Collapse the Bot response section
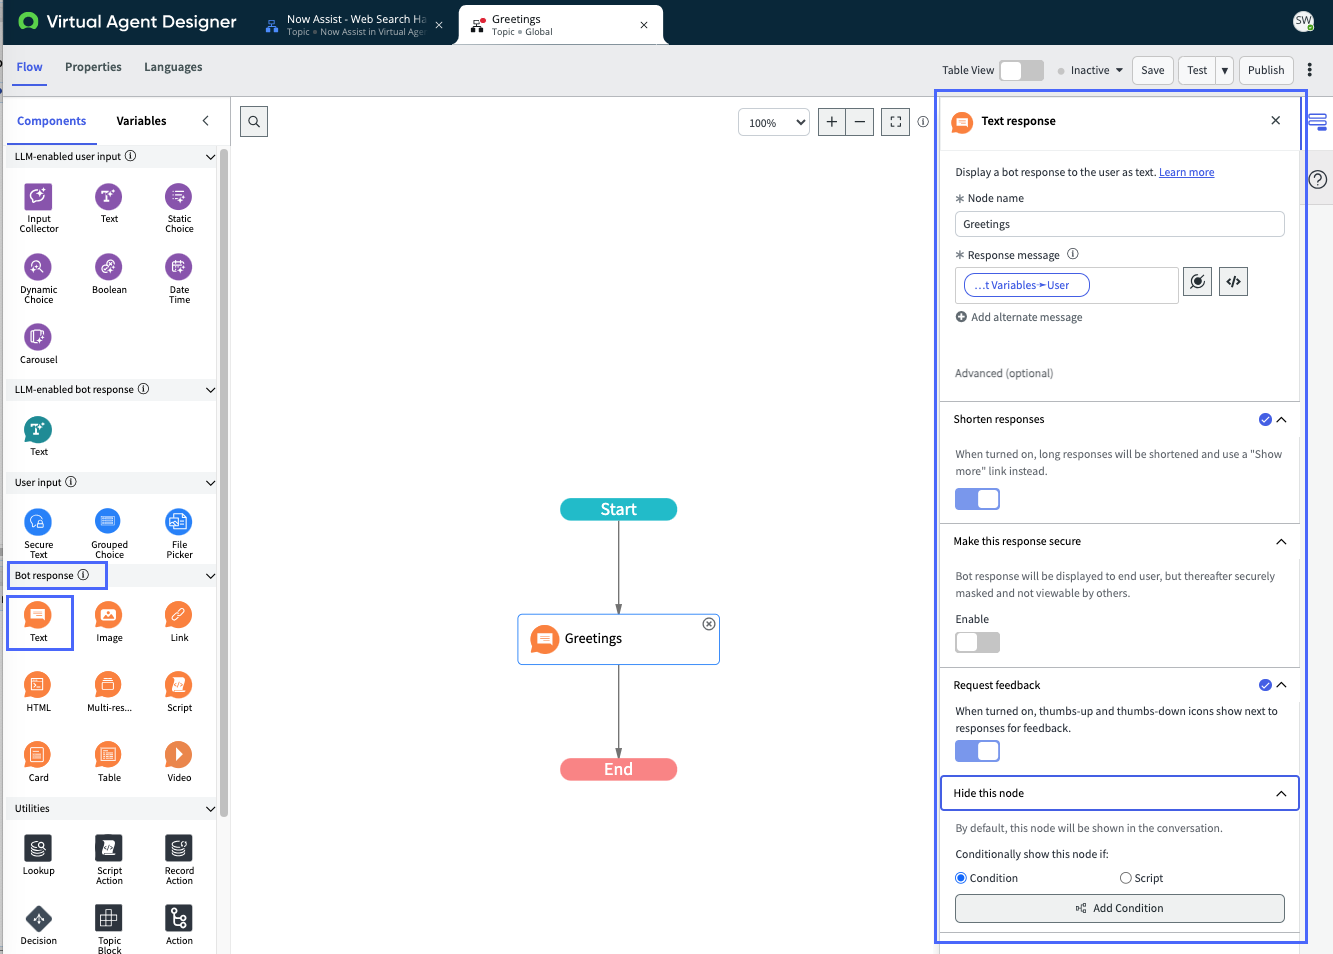The width and height of the screenshot is (1333, 954). pos(210,576)
